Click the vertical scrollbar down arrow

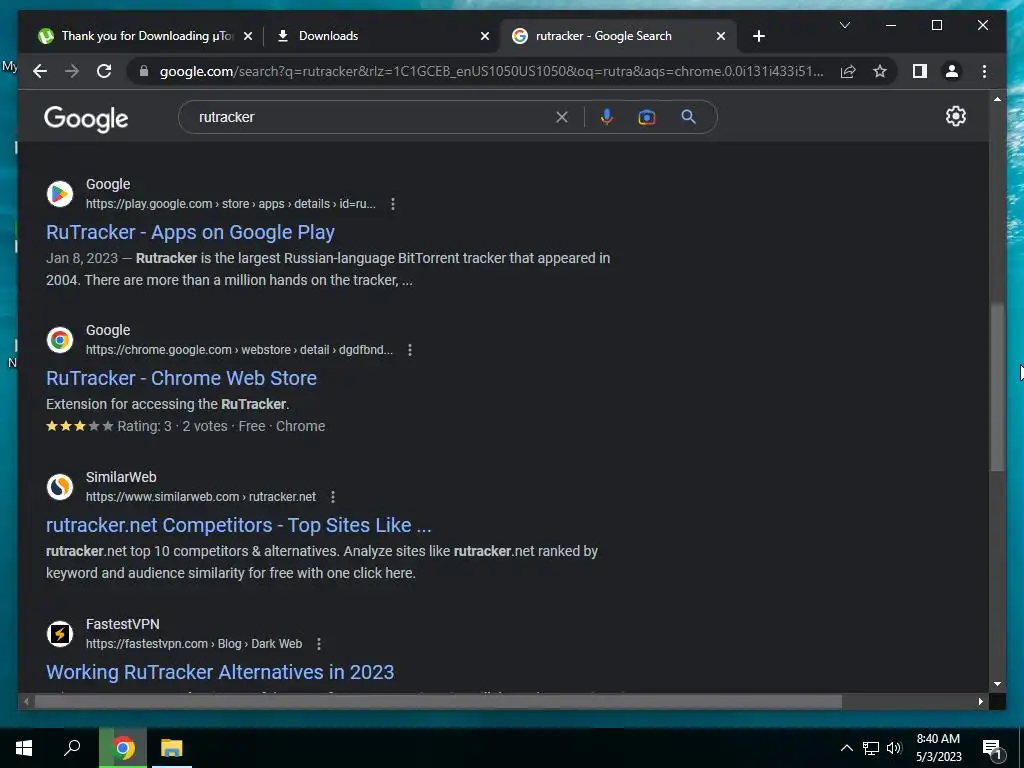[x=997, y=684]
